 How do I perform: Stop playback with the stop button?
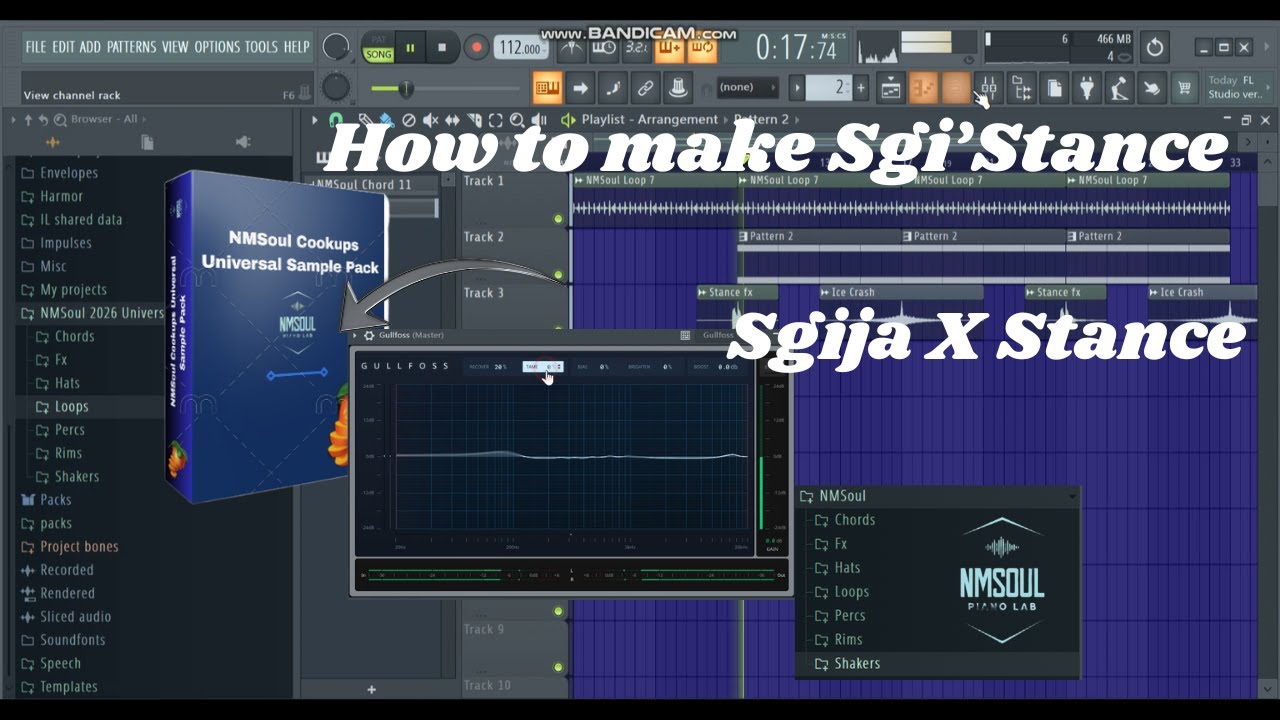pyautogui.click(x=442, y=47)
